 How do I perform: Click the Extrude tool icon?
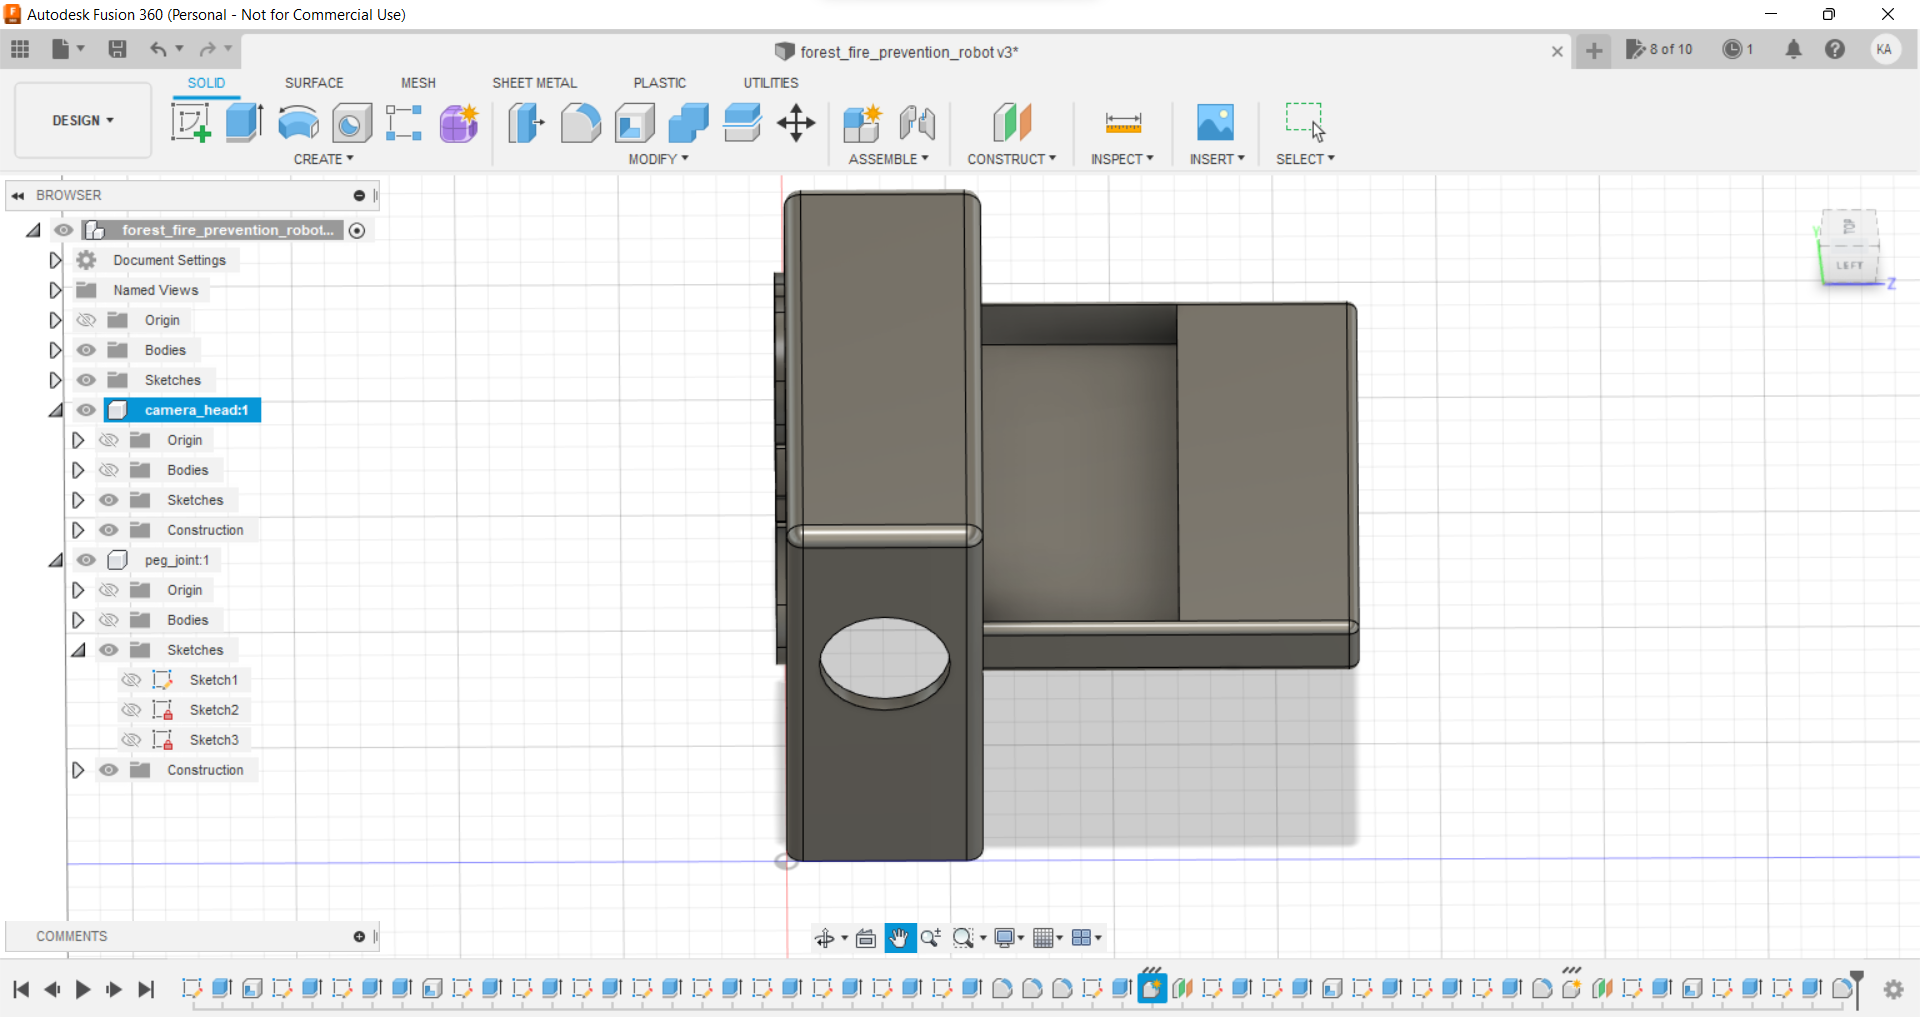(x=244, y=123)
